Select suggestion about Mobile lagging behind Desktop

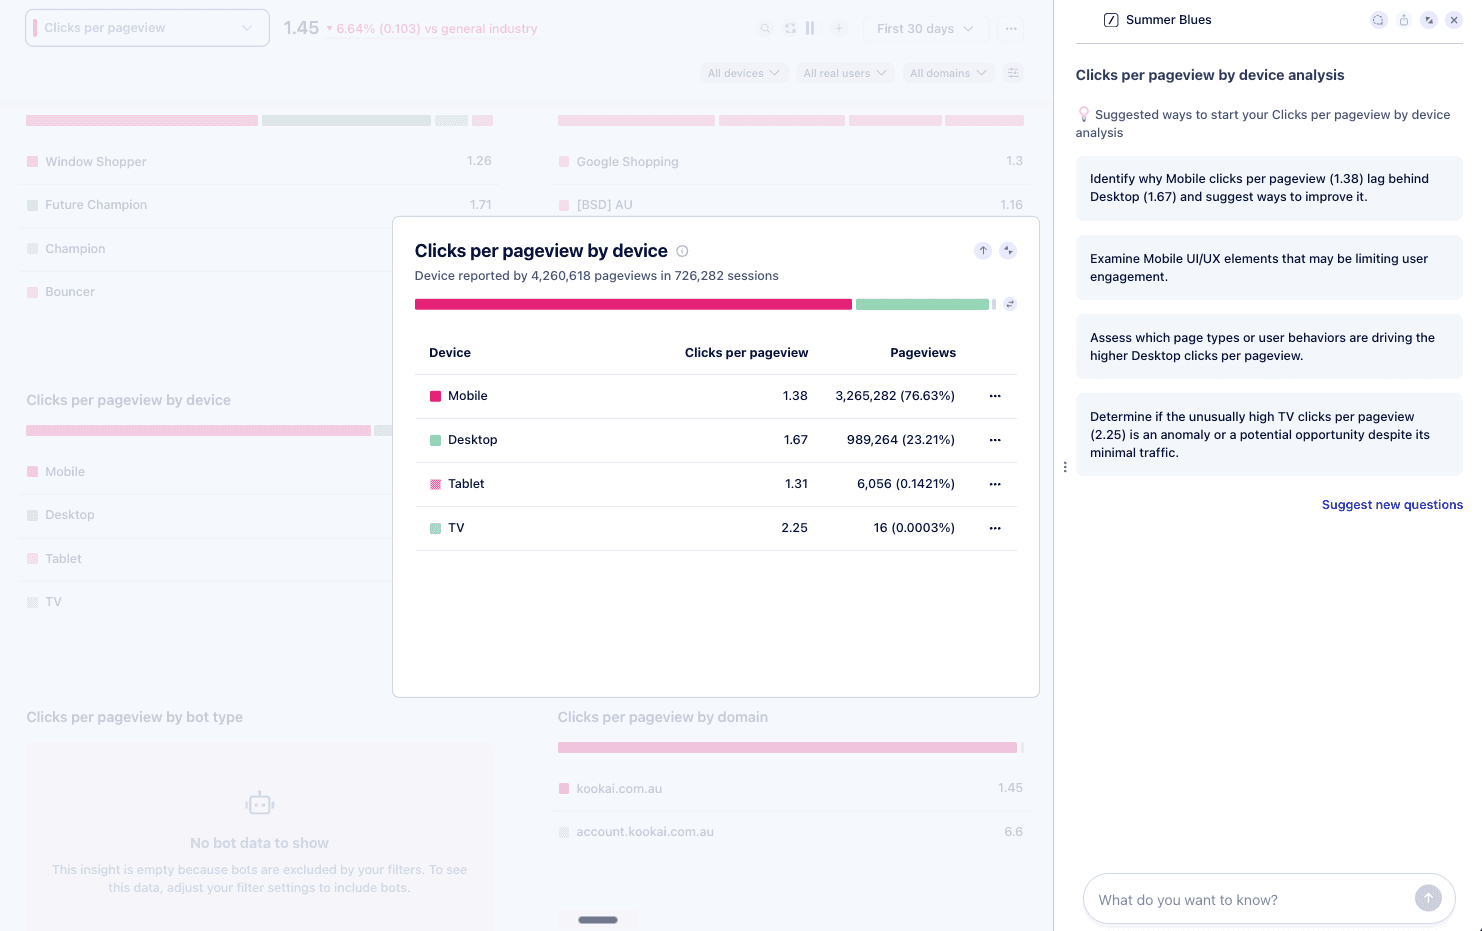pos(1269,188)
